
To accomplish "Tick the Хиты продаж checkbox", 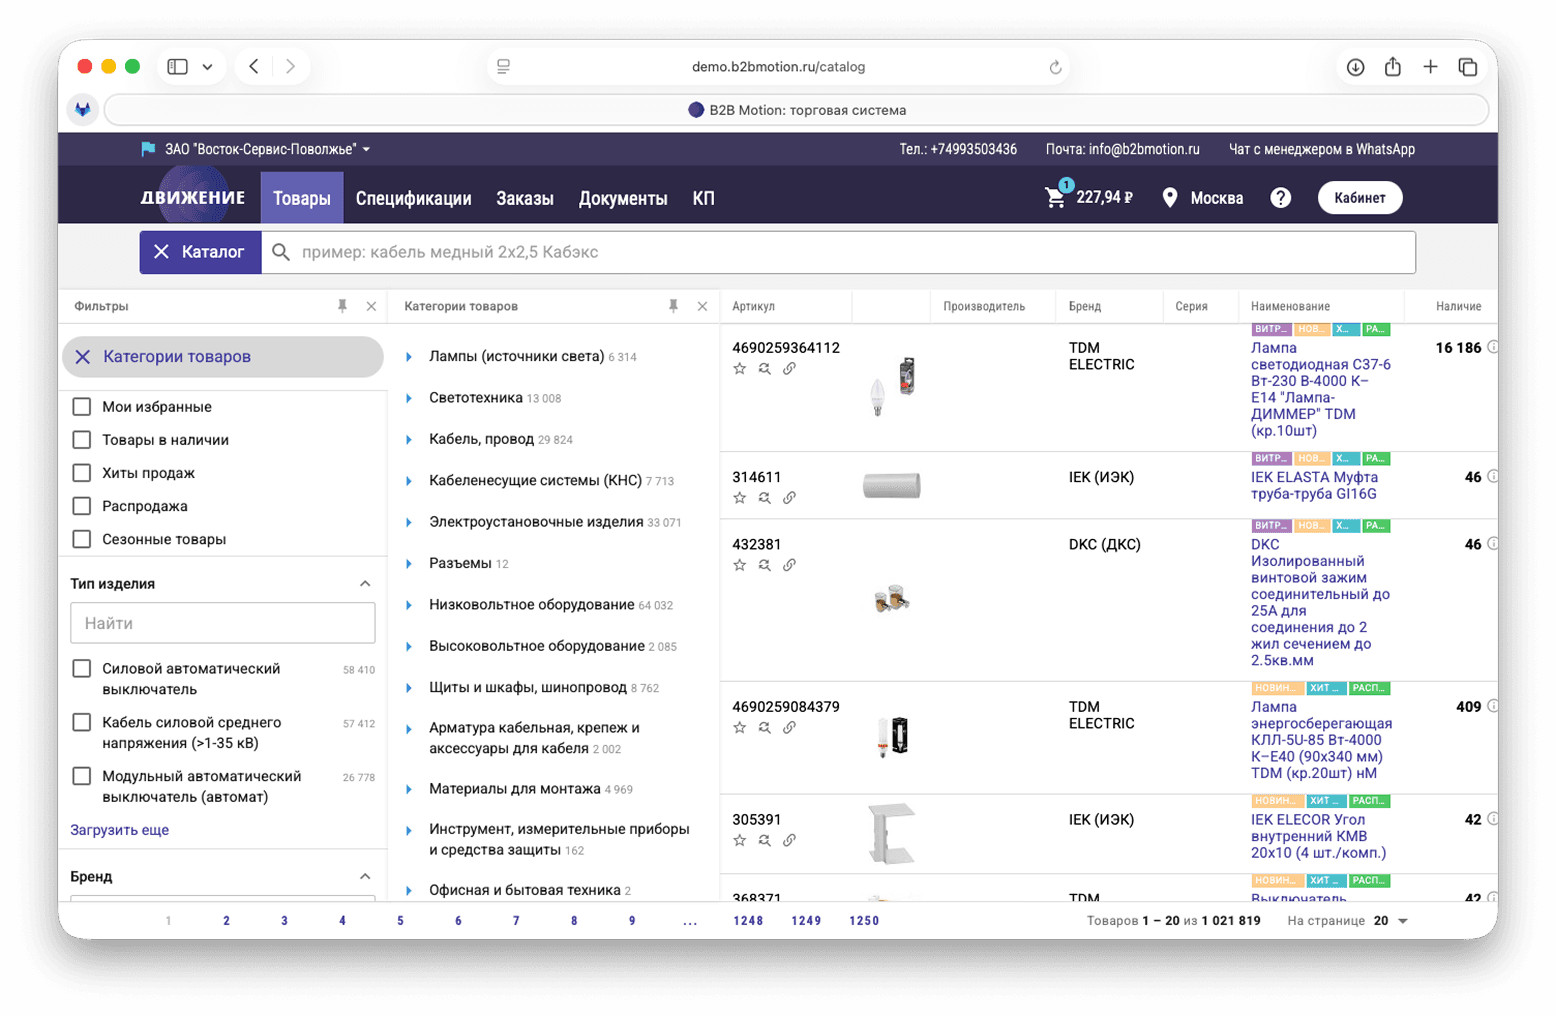I will tap(82, 473).
